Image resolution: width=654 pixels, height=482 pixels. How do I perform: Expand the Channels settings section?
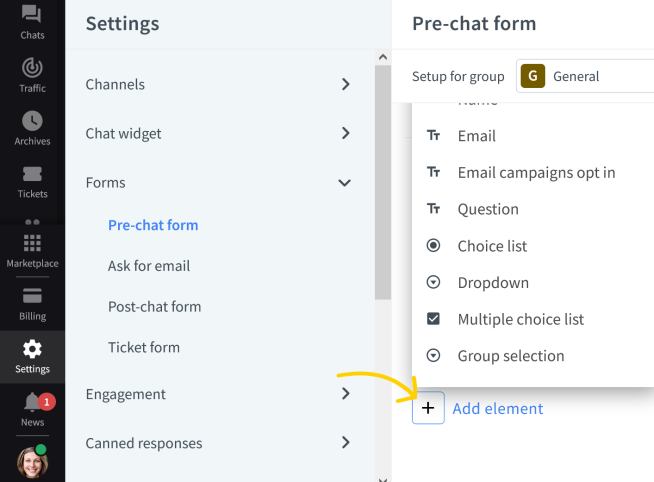tap(218, 84)
